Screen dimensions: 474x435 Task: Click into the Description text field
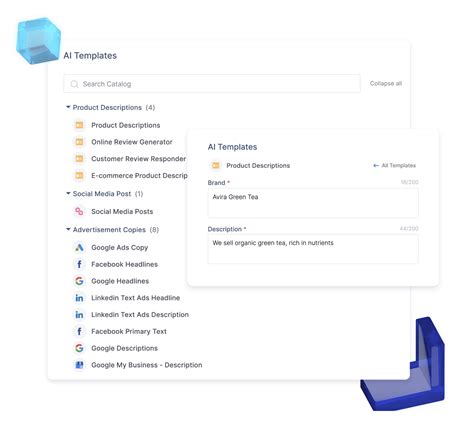coord(313,249)
